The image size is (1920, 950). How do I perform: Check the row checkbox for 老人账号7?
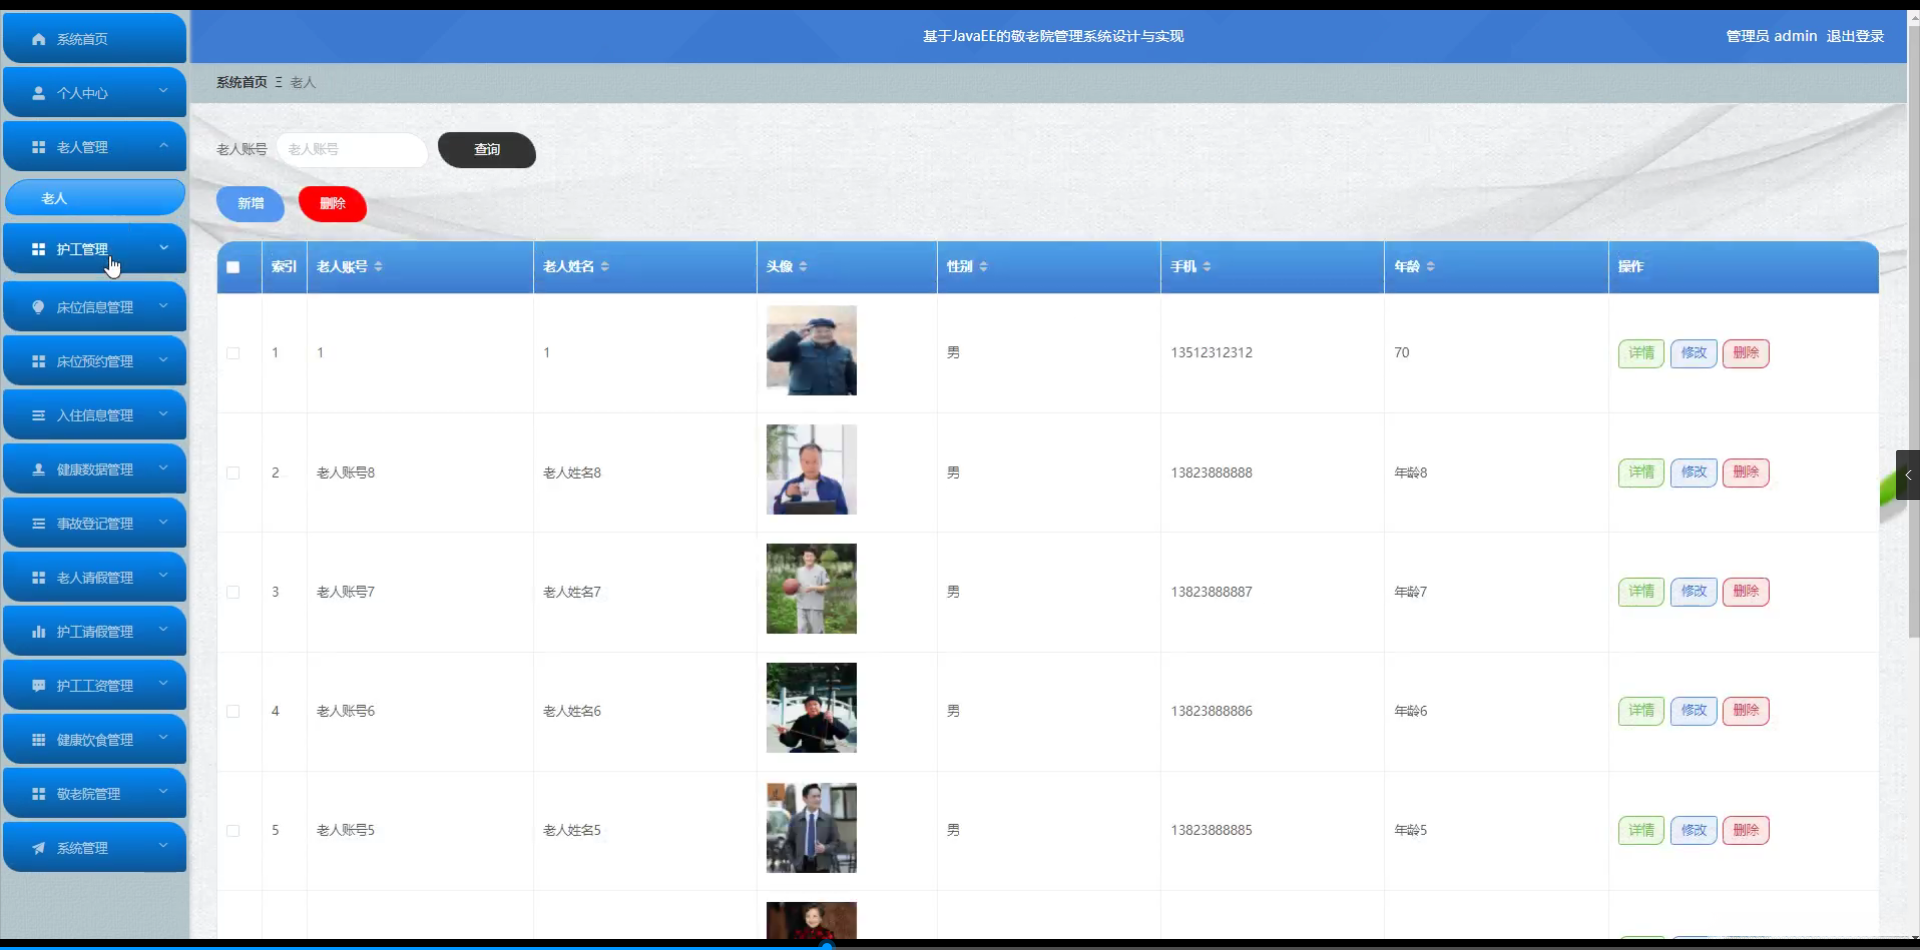(x=233, y=592)
